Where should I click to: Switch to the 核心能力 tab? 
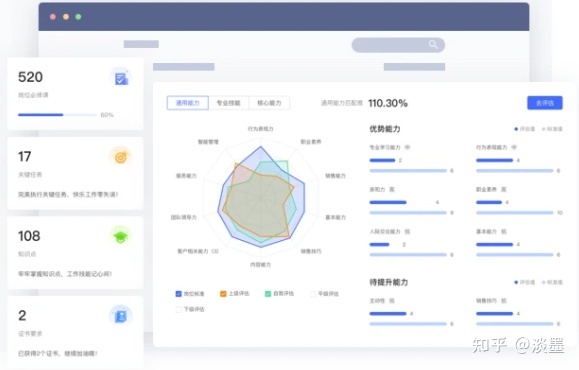tap(269, 103)
